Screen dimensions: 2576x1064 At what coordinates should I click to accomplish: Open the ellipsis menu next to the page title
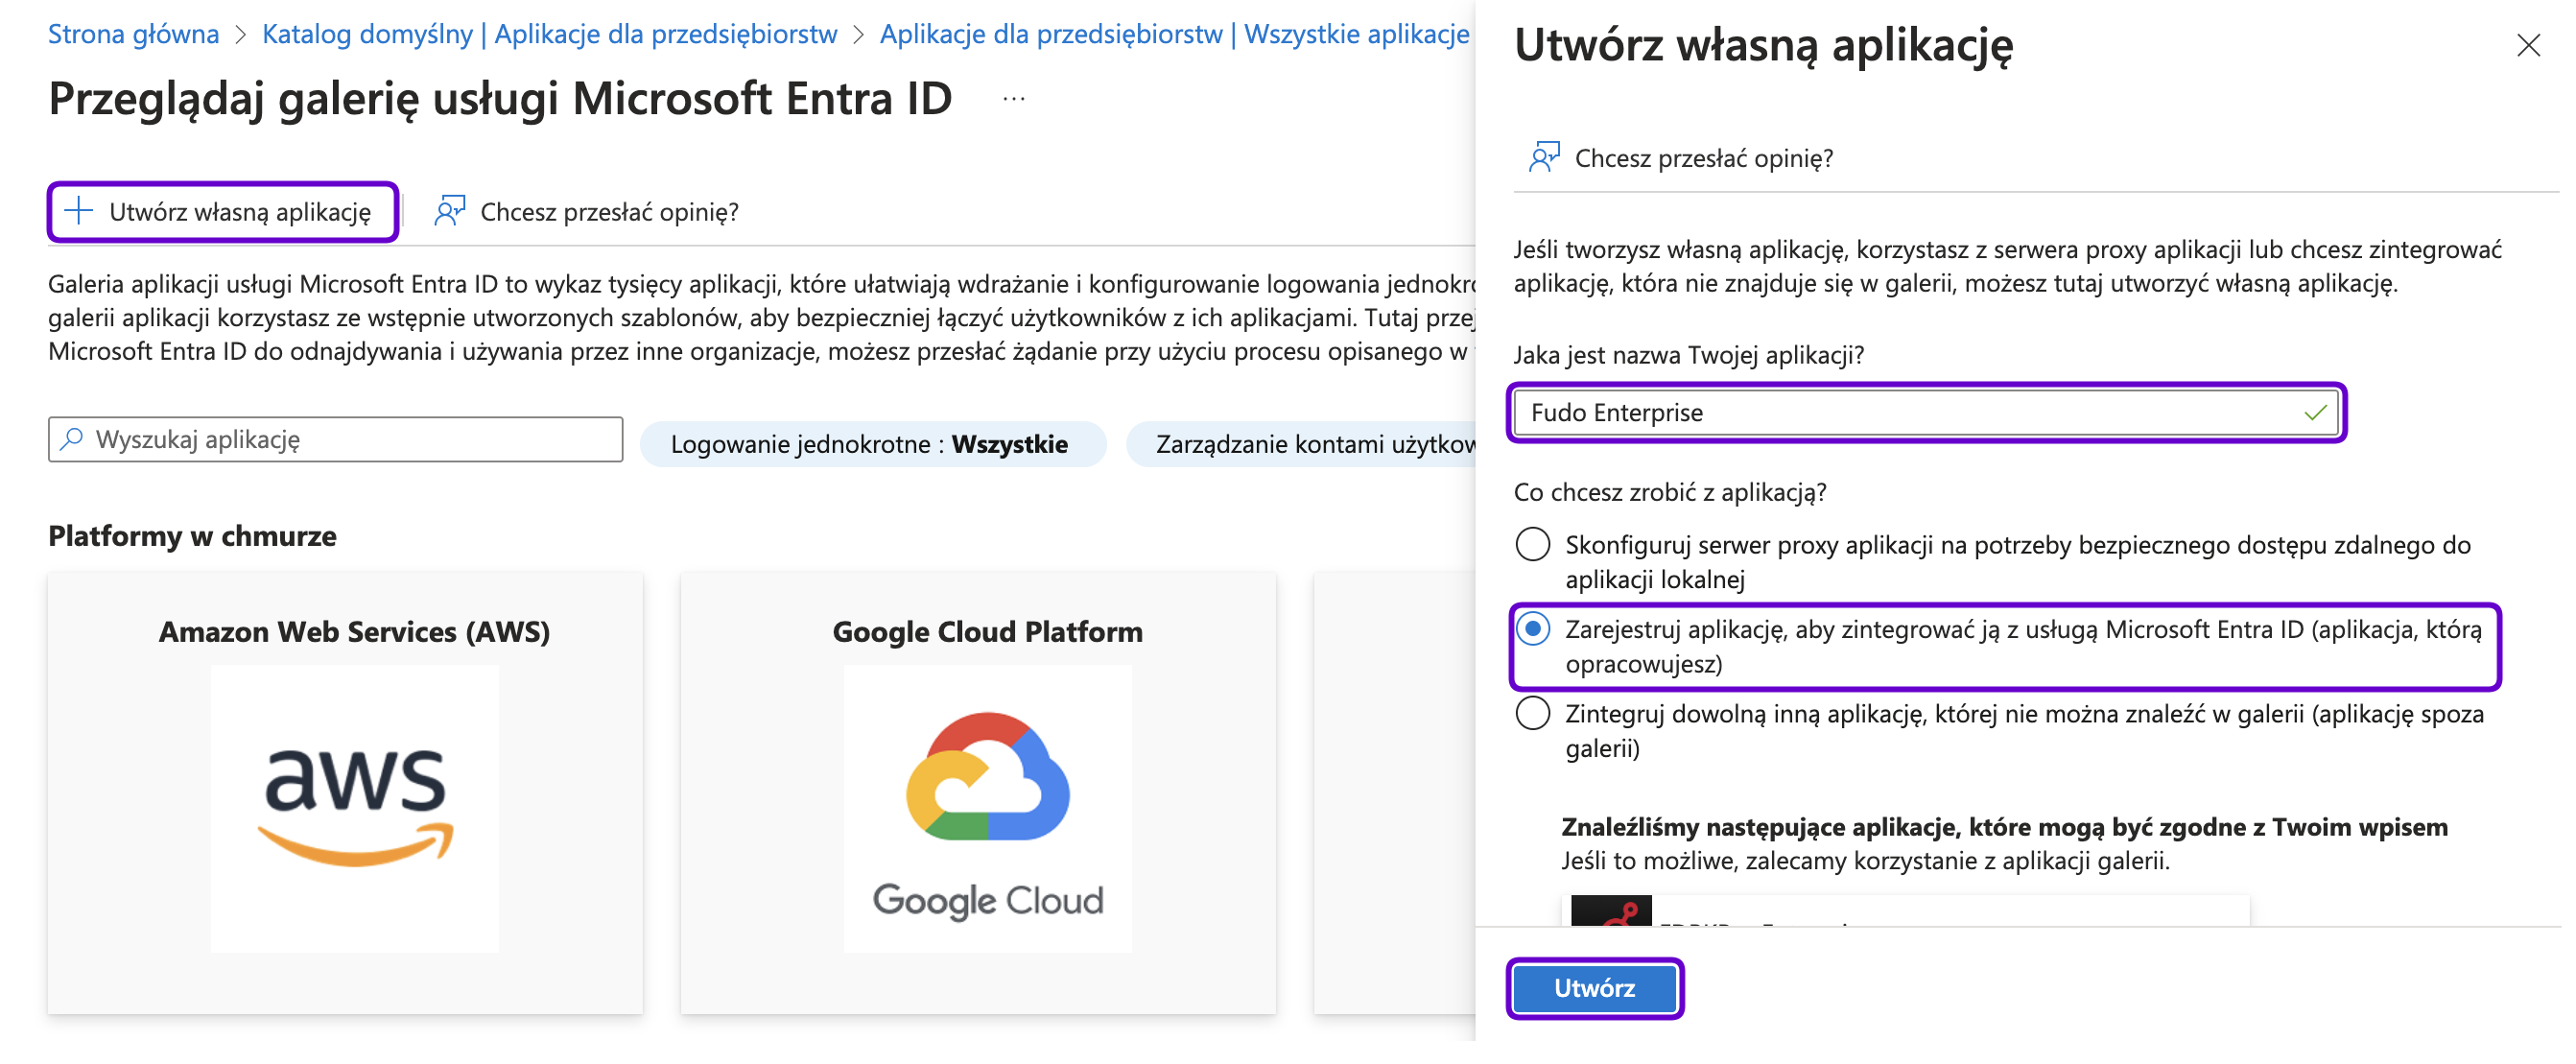tap(1014, 99)
